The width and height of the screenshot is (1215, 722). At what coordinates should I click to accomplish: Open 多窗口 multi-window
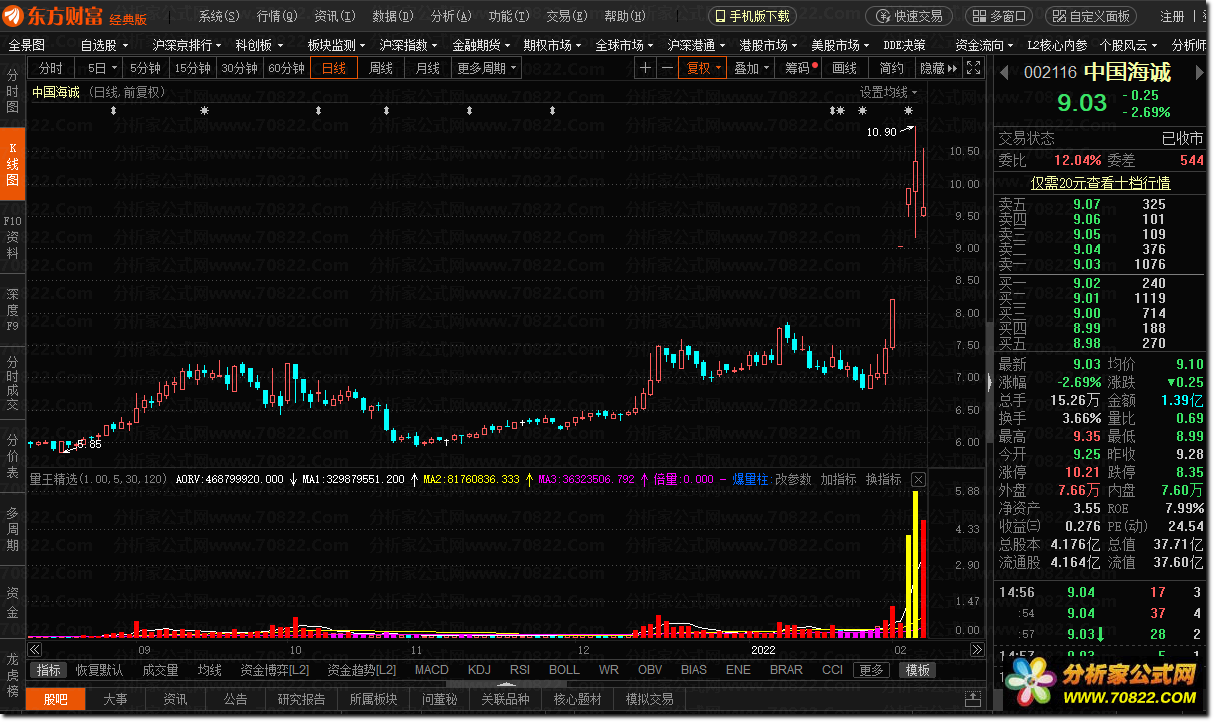pos(999,16)
